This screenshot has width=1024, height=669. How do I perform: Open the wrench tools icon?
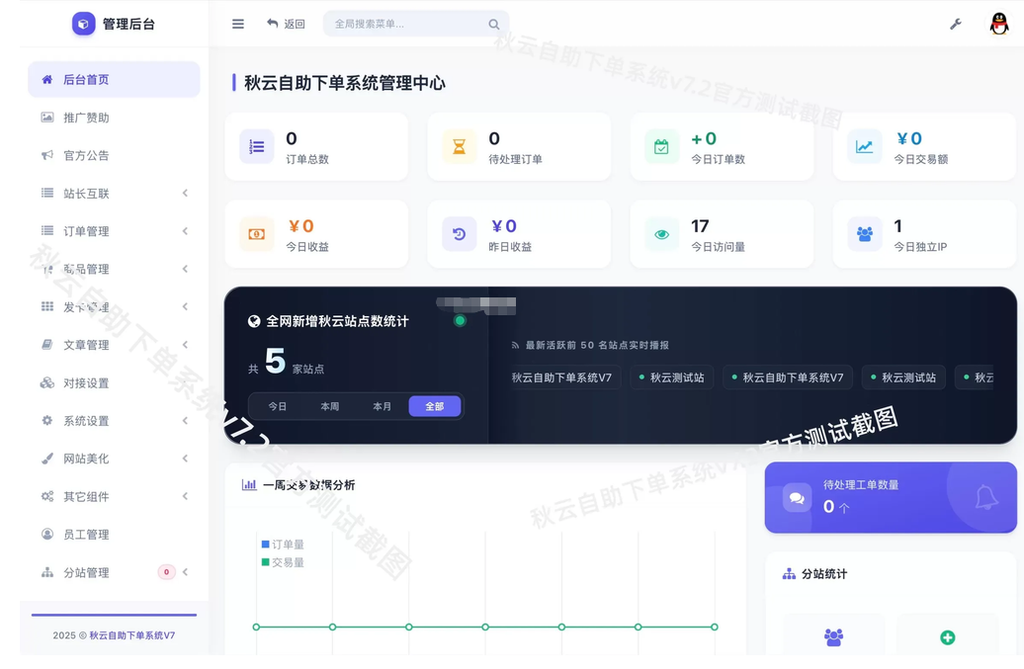click(x=955, y=24)
